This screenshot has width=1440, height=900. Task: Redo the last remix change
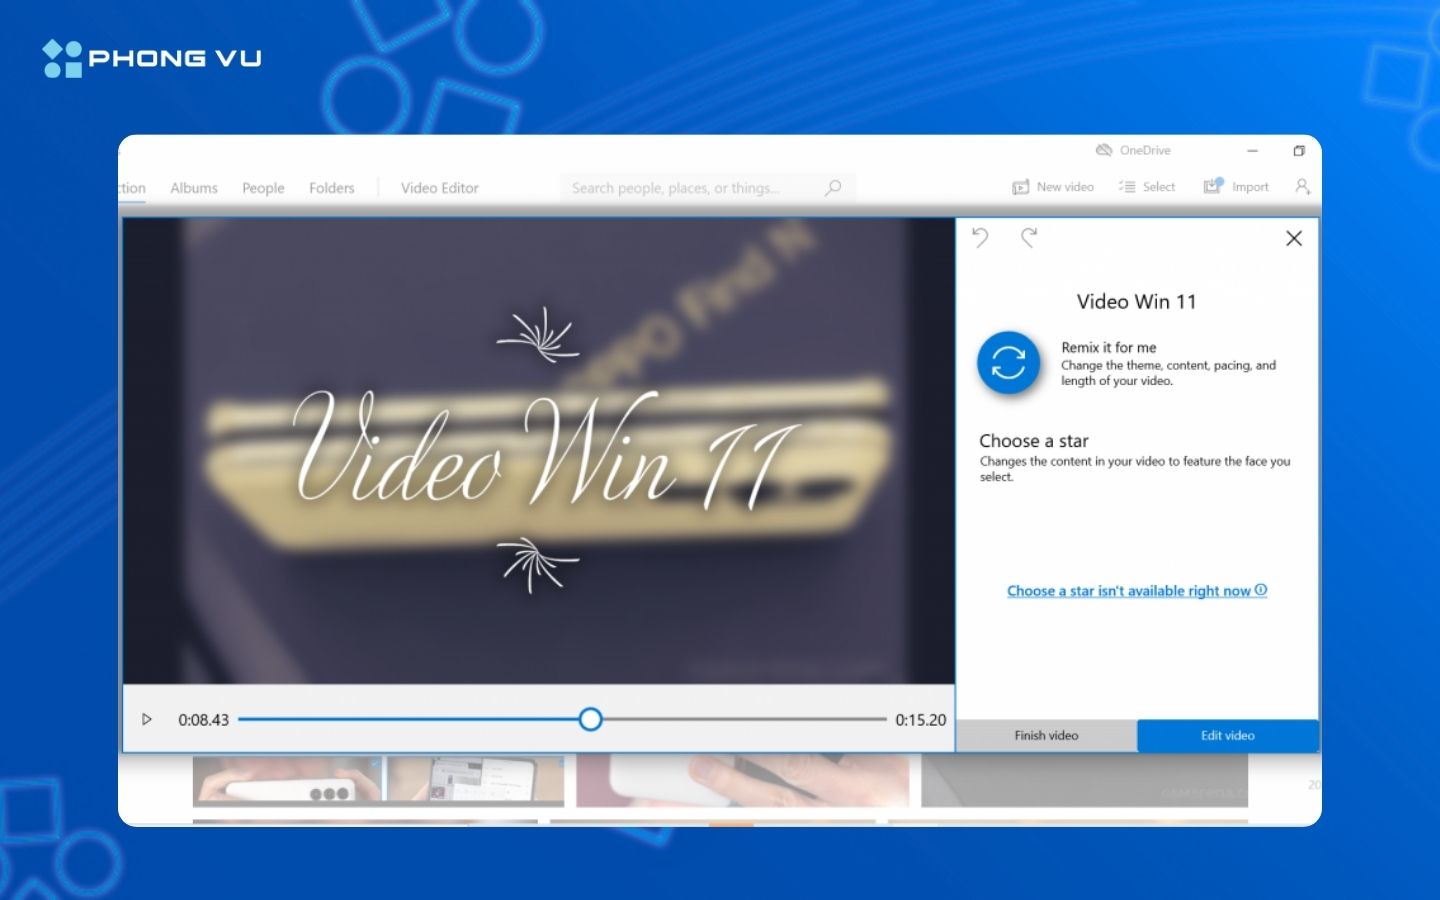click(x=1029, y=238)
